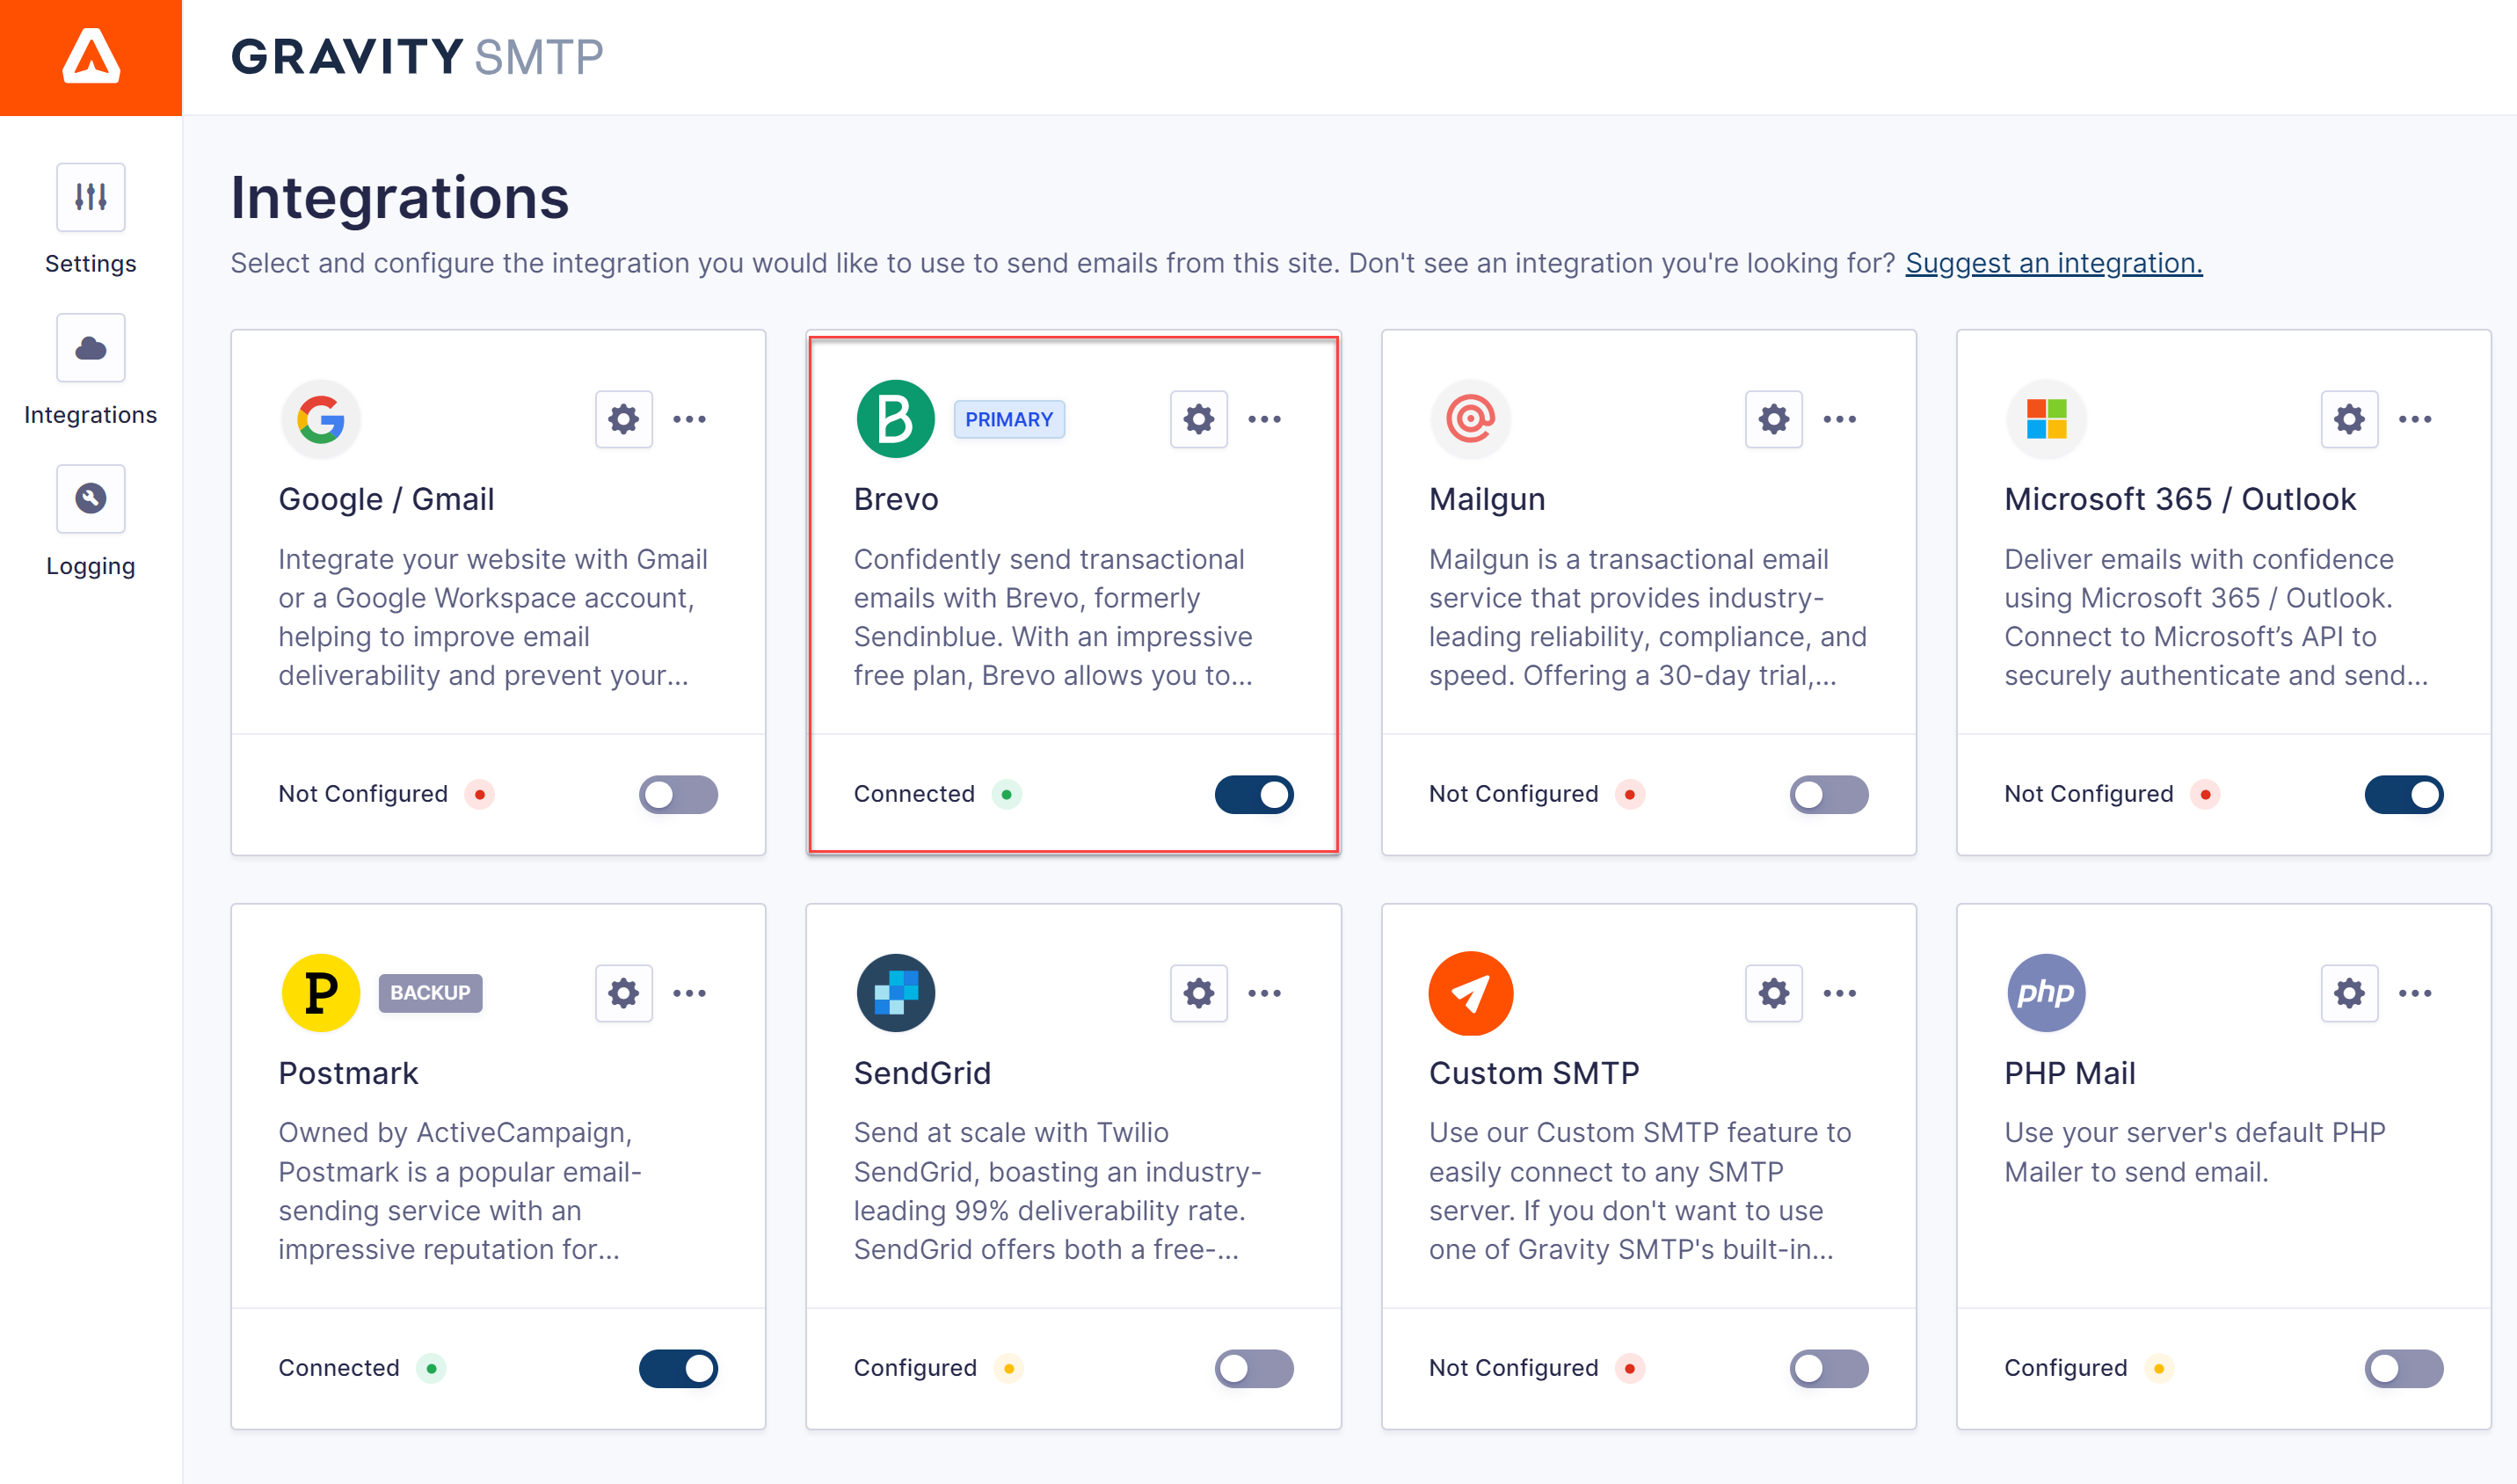Image resolution: width=2517 pixels, height=1484 pixels.
Task: Open Microsoft 365 / Outlook gear settings
Action: 2350,419
